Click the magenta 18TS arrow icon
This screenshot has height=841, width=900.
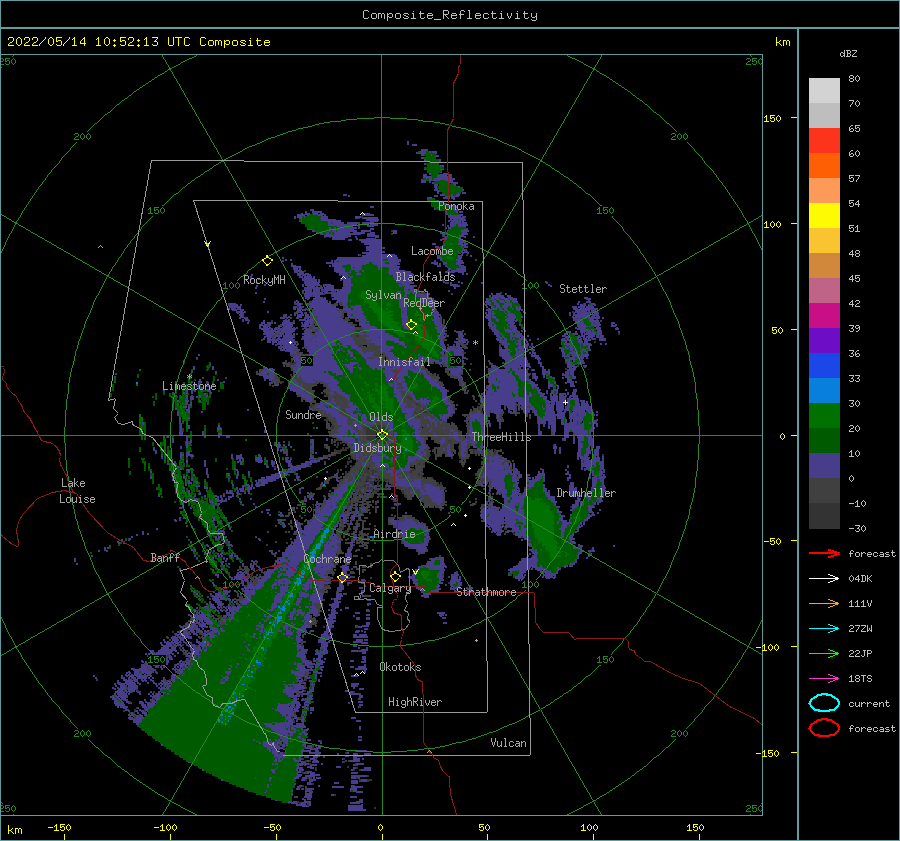[x=824, y=679]
